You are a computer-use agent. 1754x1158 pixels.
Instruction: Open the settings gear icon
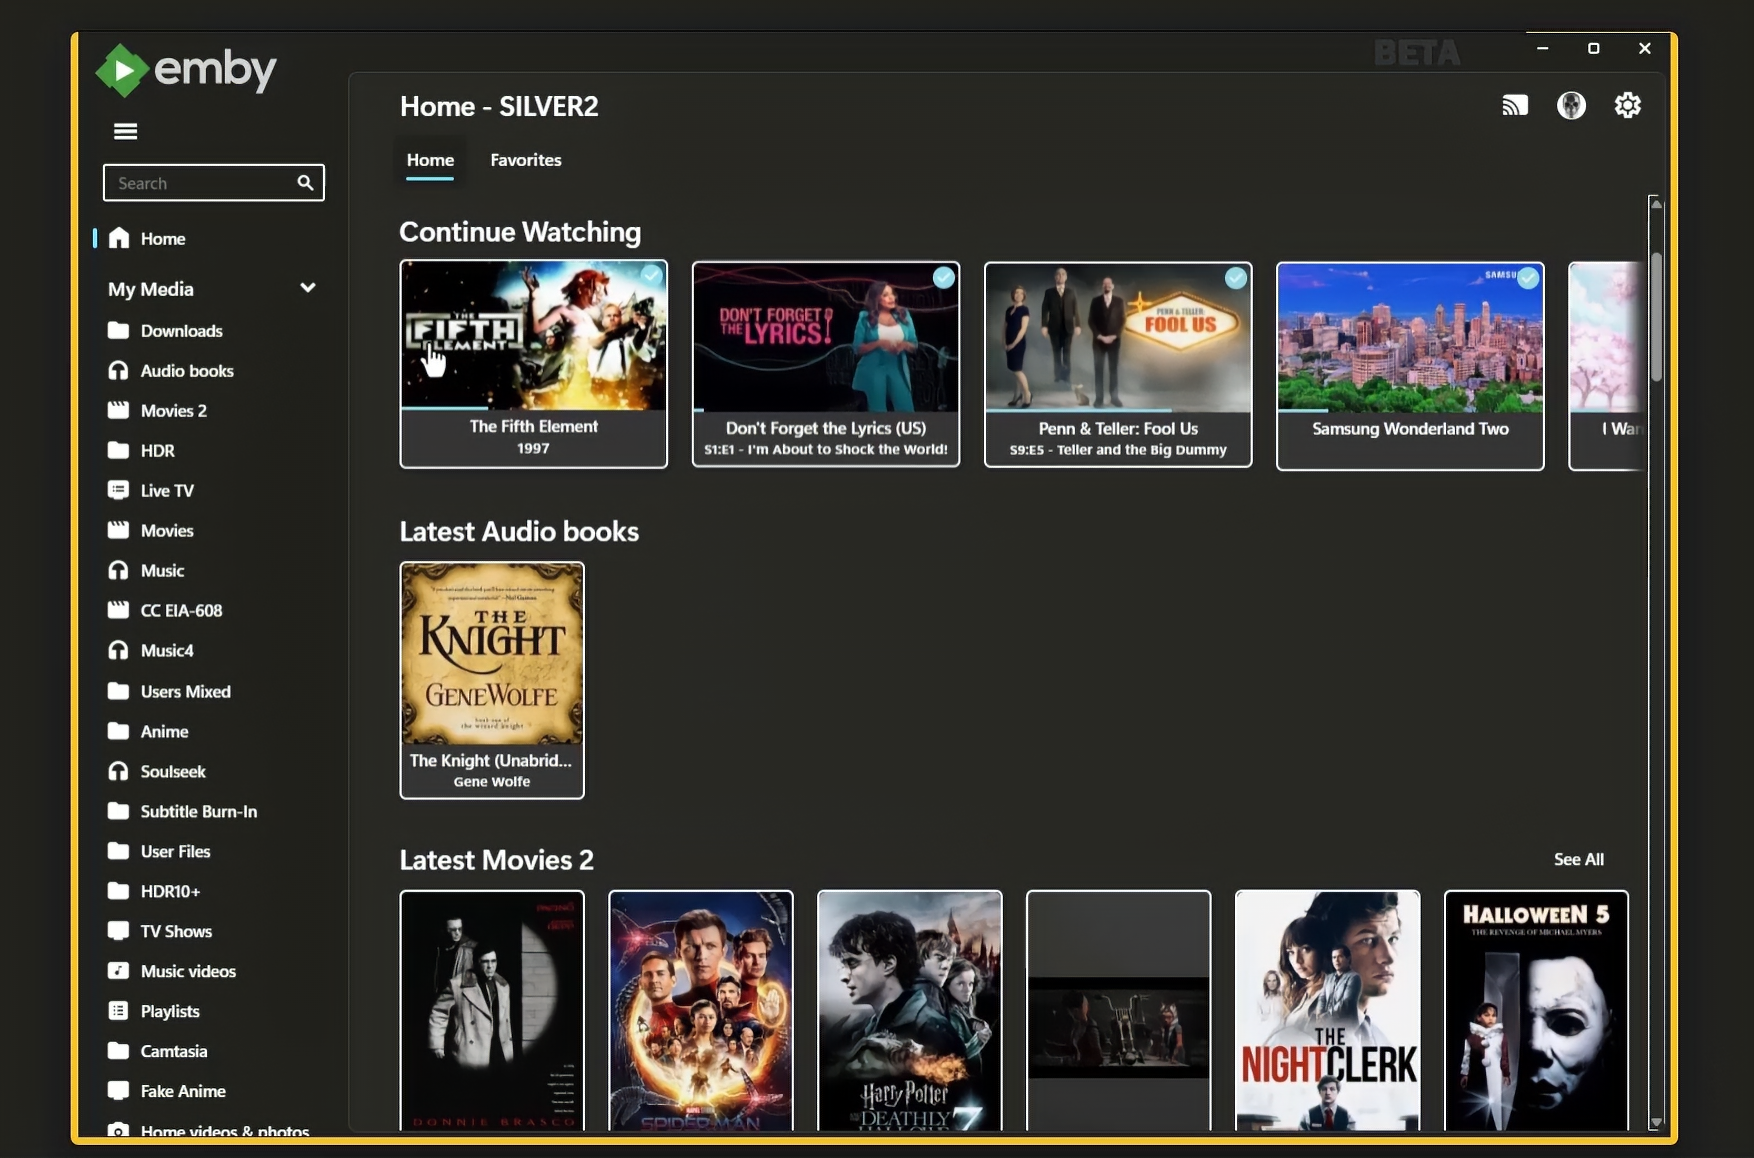(x=1628, y=105)
